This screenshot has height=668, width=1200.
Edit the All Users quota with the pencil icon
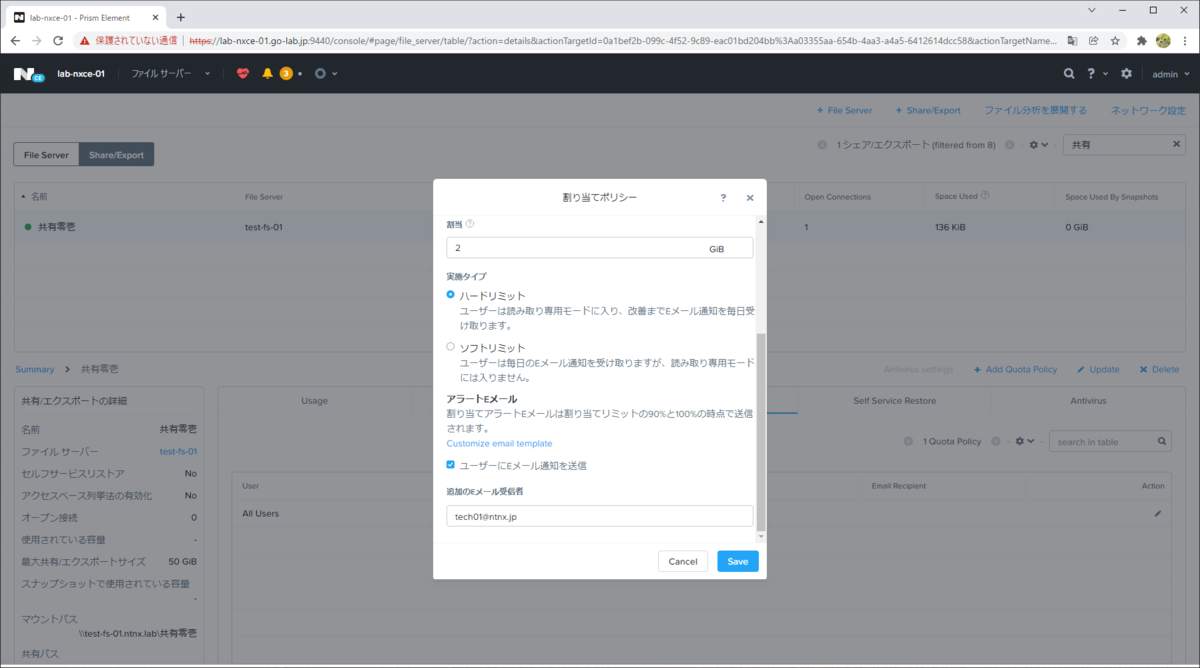click(1156, 513)
